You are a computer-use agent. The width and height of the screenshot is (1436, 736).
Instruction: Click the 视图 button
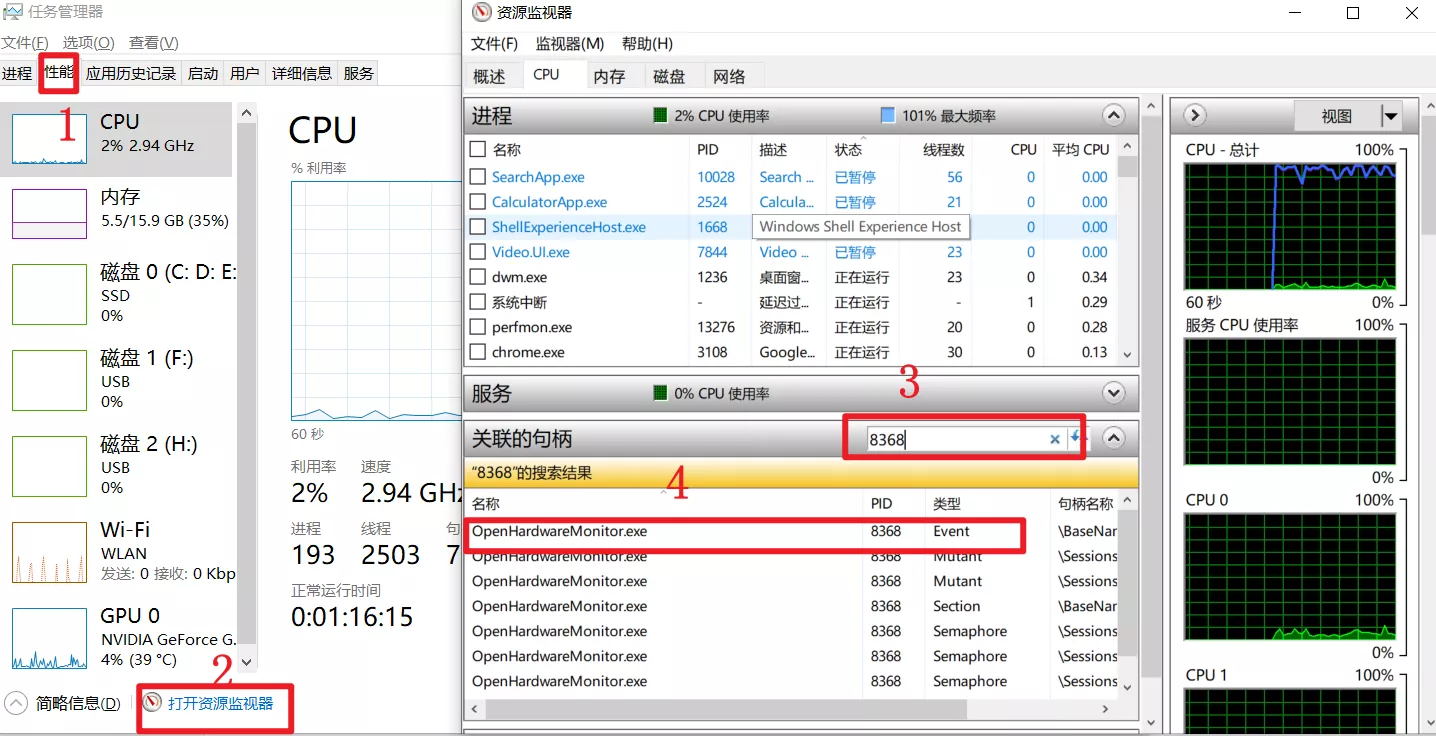point(1337,116)
